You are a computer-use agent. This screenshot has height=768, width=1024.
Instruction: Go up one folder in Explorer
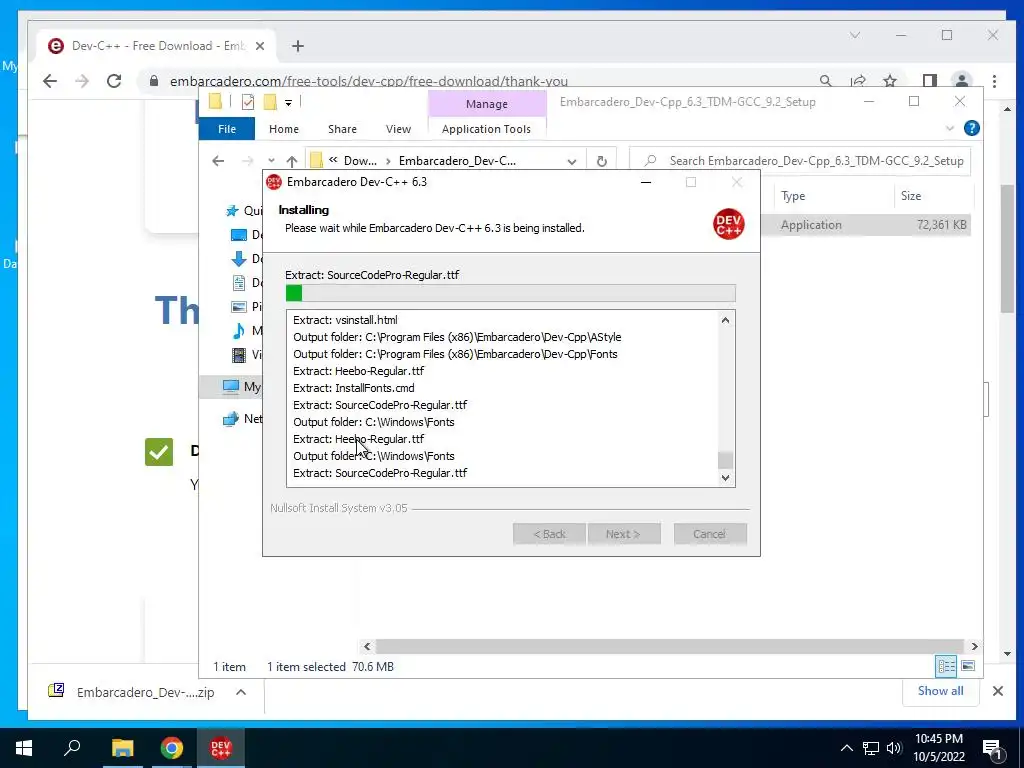pos(292,161)
